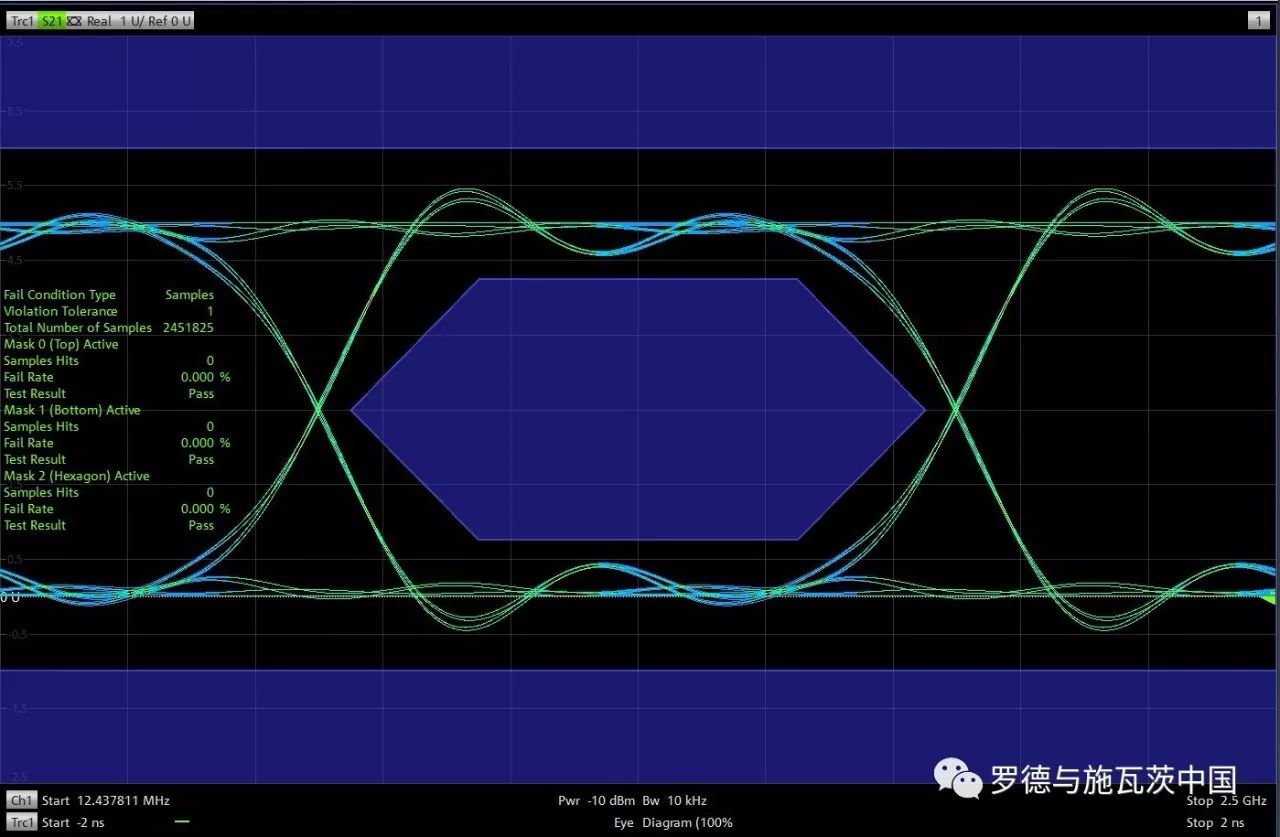The width and height of the screenshot is (1280, 837).
Task: Select the hexagon mask in eye center
Action: [x=638, y=409]
